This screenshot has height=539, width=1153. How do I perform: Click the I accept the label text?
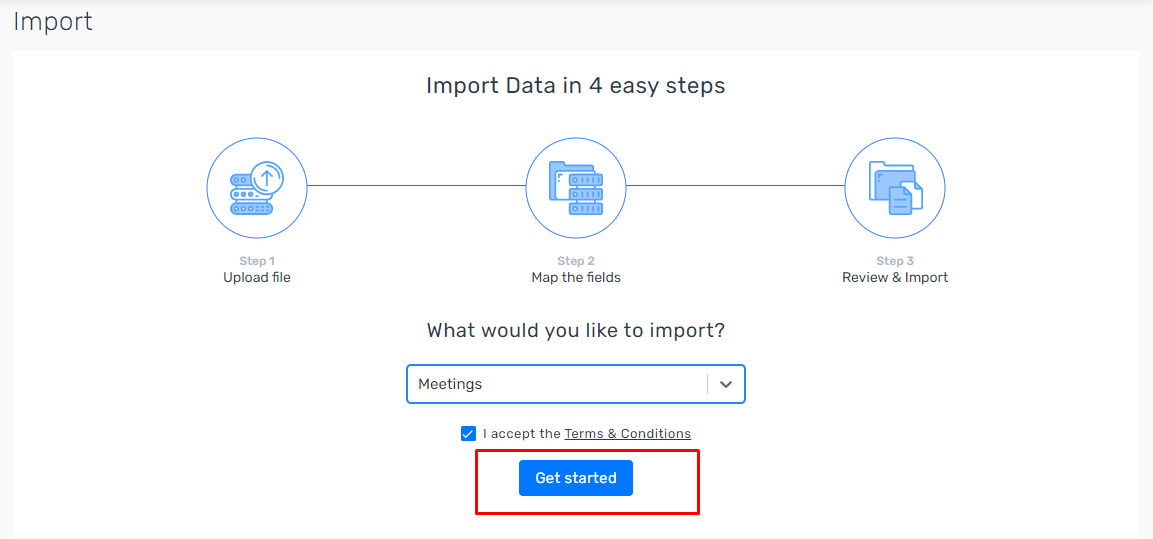pyautogui.click(x=522, y=434)
